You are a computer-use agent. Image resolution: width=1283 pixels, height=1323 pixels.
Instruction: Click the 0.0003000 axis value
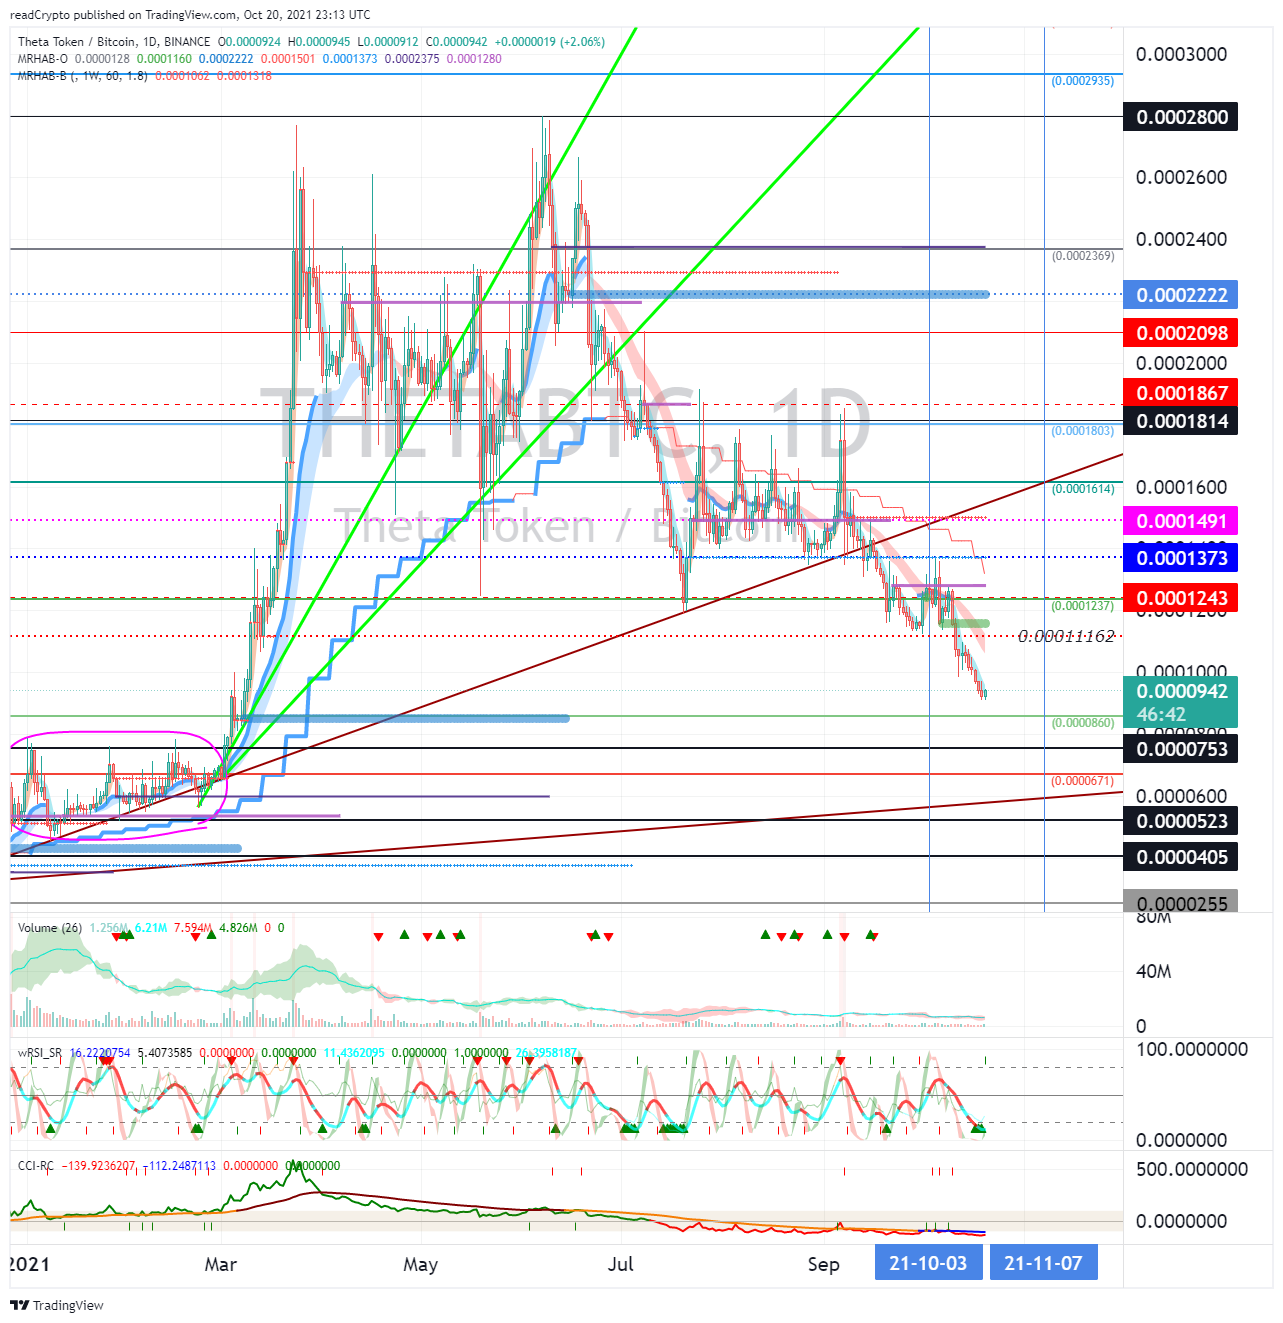(x=1181, y=54)
